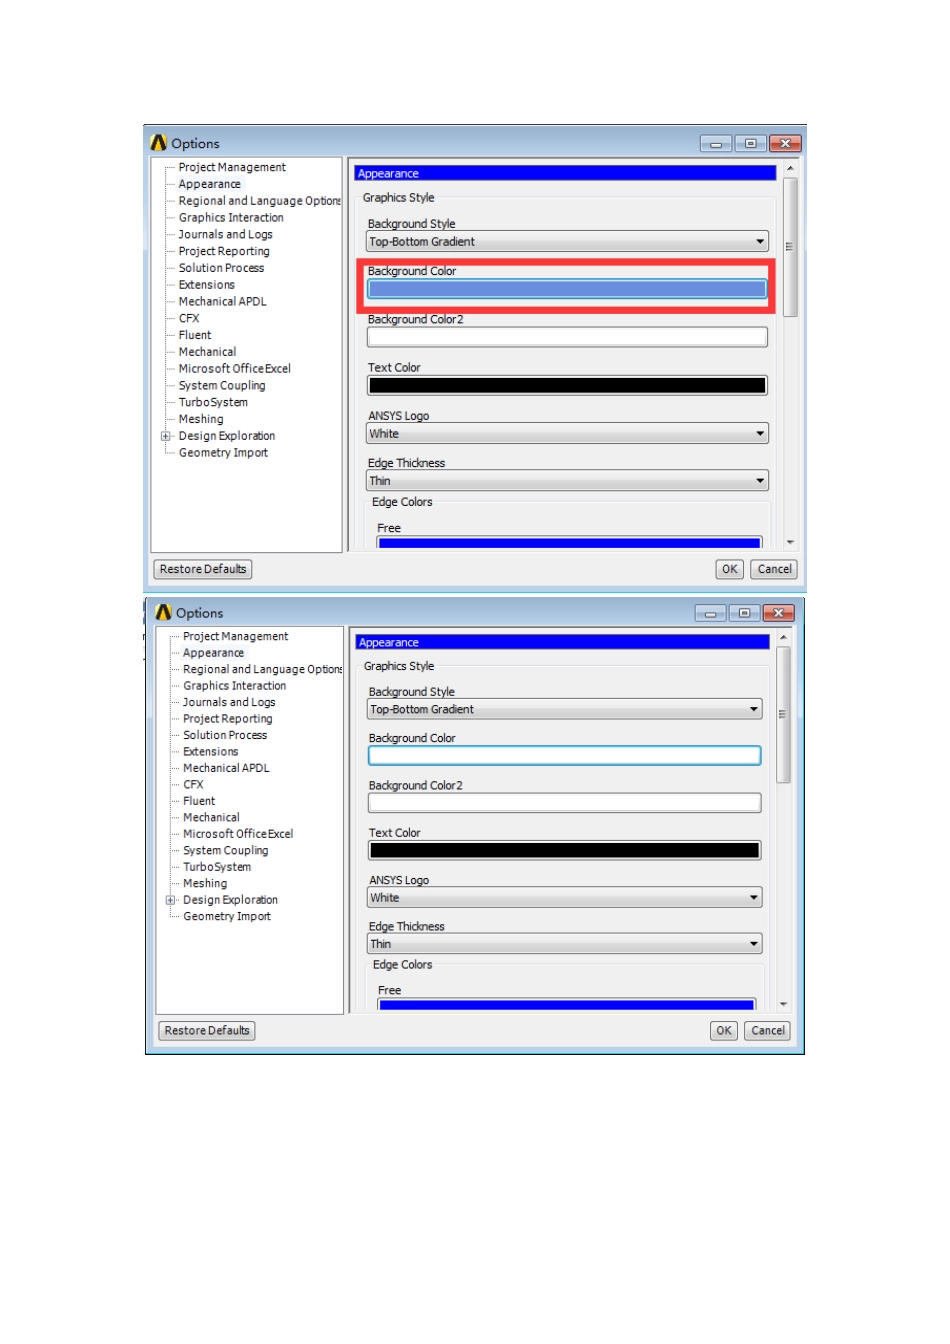The image size is (950, 1344).
Task: Select TurboSystem in the upper Options tree
Action: [x=213, y=402]
